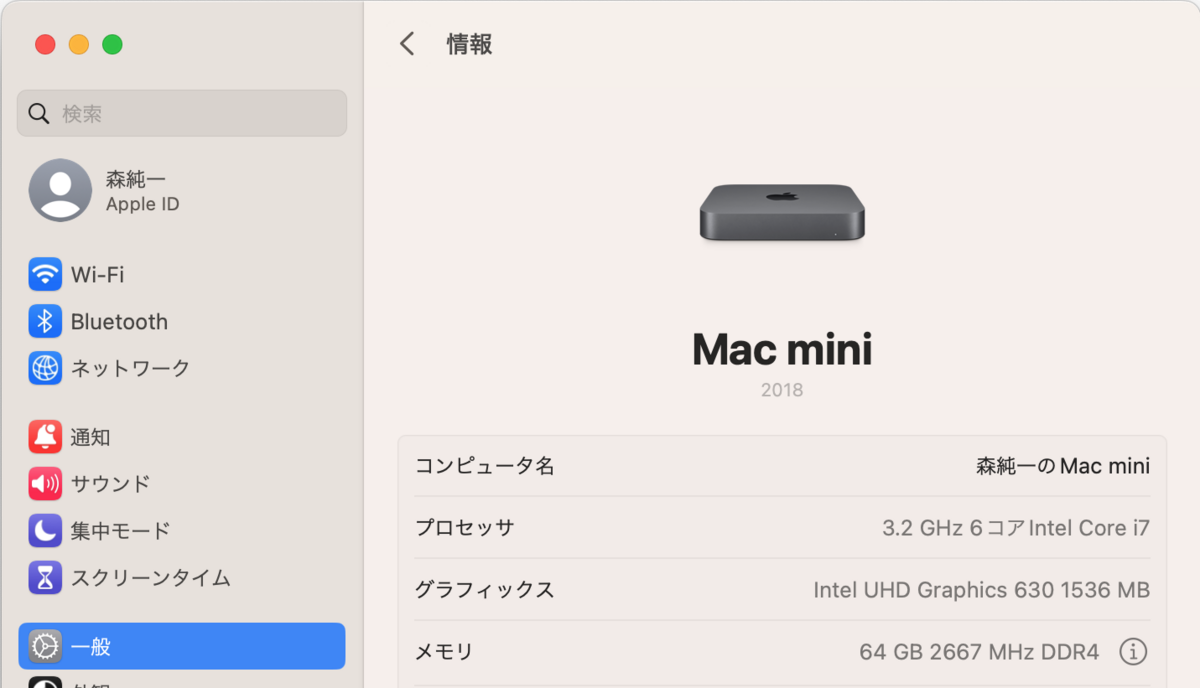The width and height of the screenshot is (1200, 688).
Task: Zoom window with green button
Action: (113, 44)
